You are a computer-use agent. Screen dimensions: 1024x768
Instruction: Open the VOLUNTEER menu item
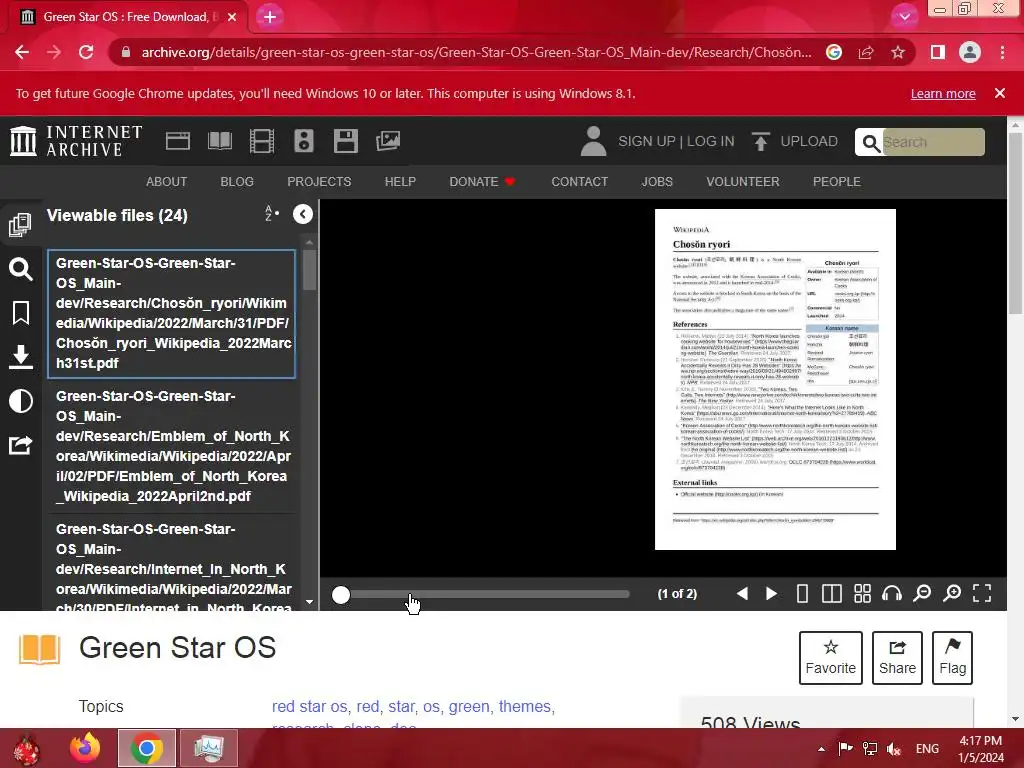pos(743,182)
